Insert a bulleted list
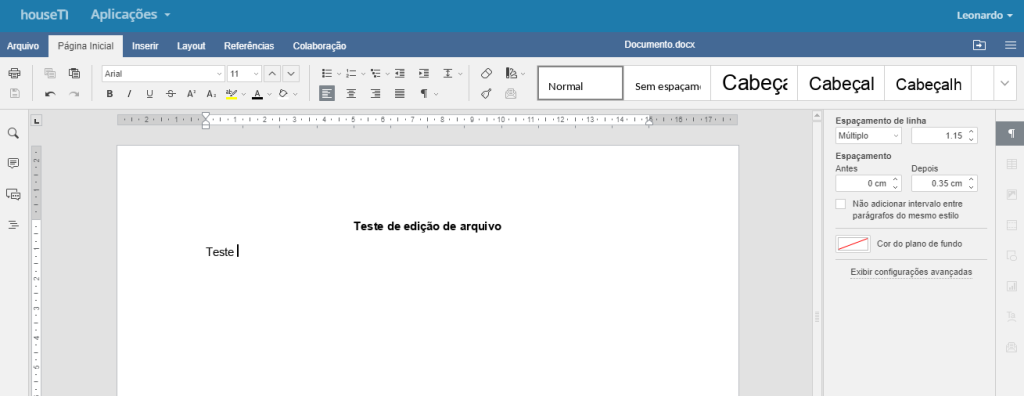 pyautogui.click(x=327, y=73)
